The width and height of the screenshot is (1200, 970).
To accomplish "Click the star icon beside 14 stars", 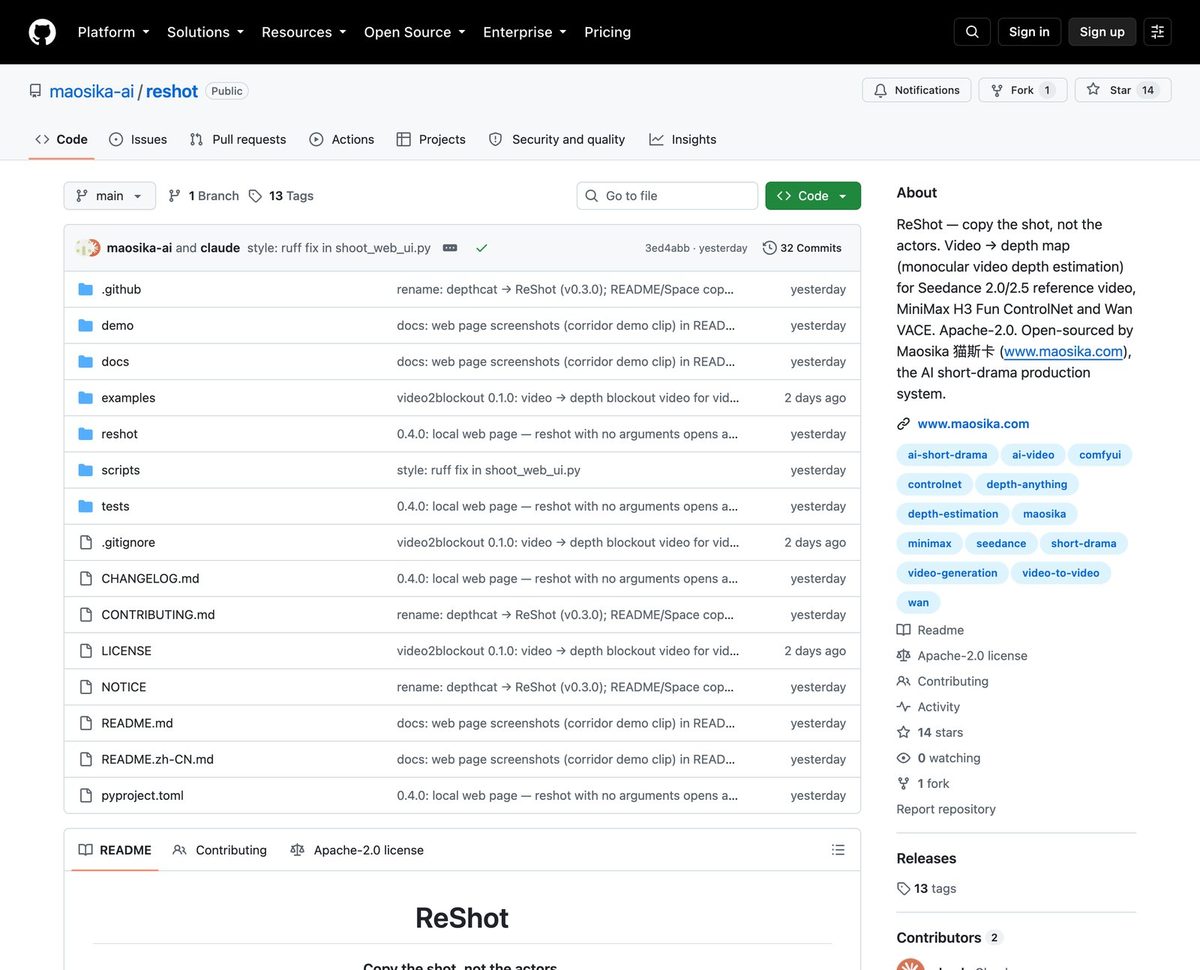I will [x=904, y=733].
